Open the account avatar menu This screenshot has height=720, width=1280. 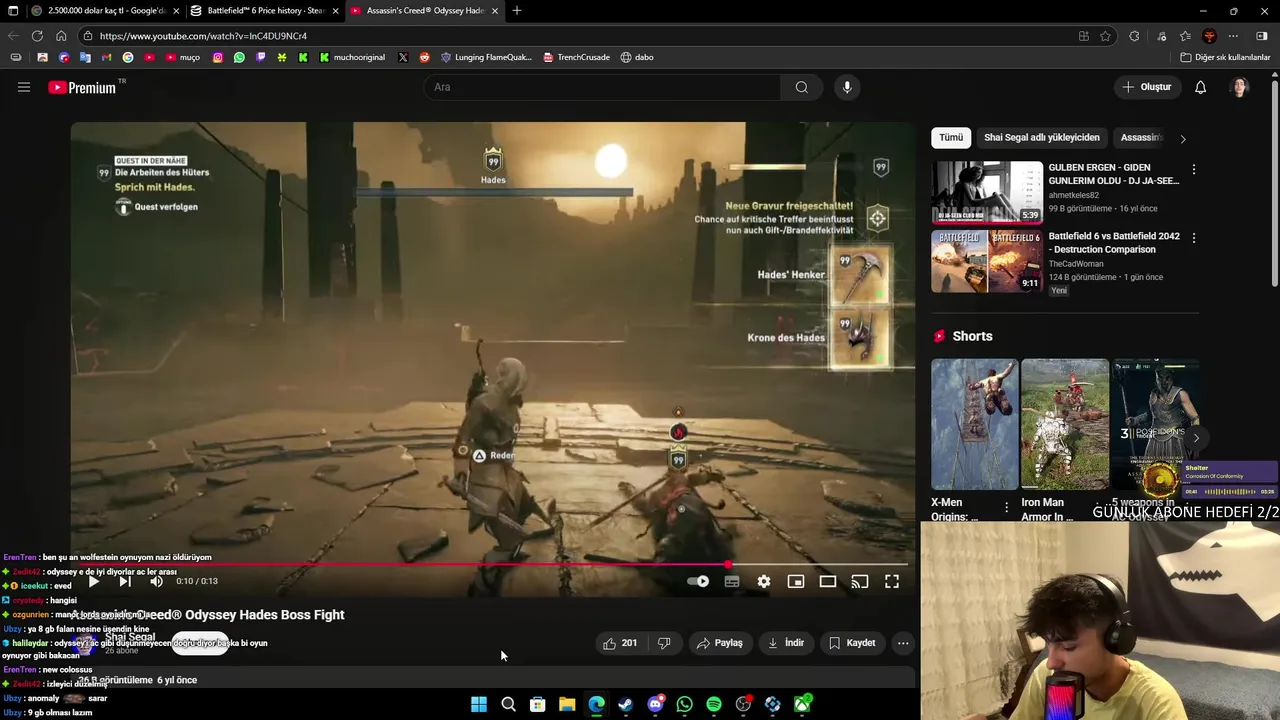1240,87
